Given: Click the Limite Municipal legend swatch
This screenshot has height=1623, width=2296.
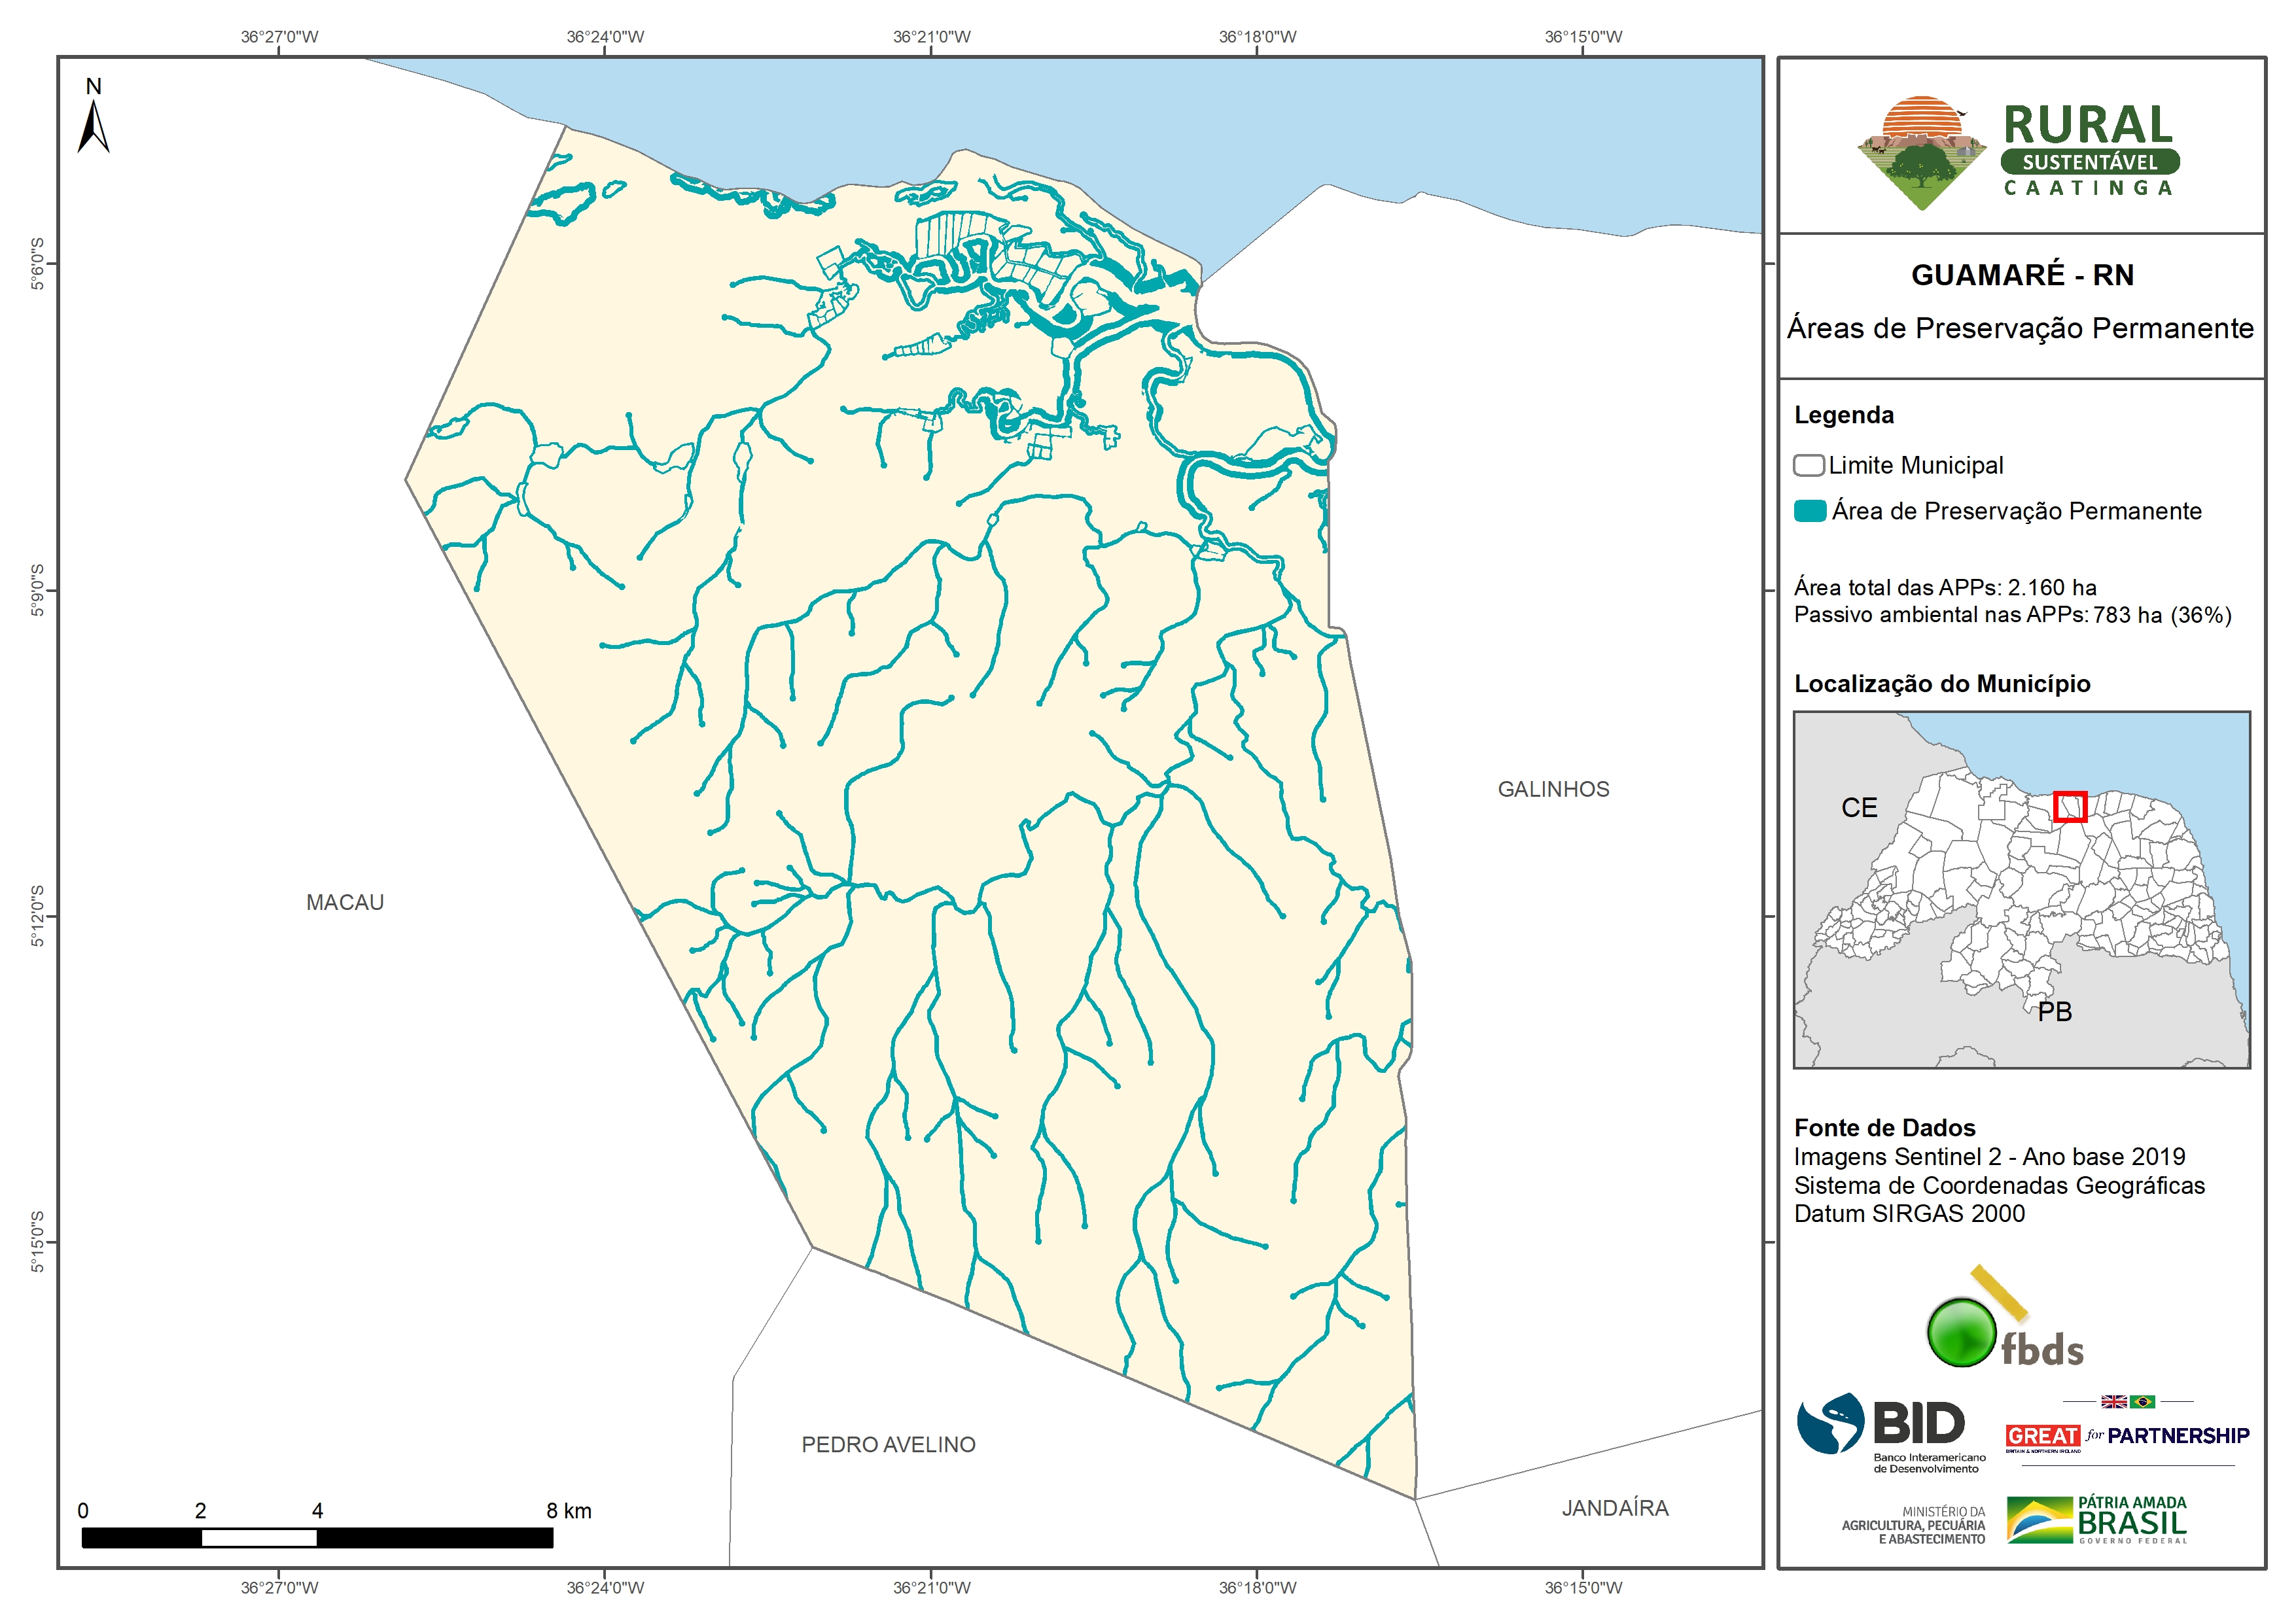Looking at the screenshot, I should pyautogui.click(x=1808, y=465).
